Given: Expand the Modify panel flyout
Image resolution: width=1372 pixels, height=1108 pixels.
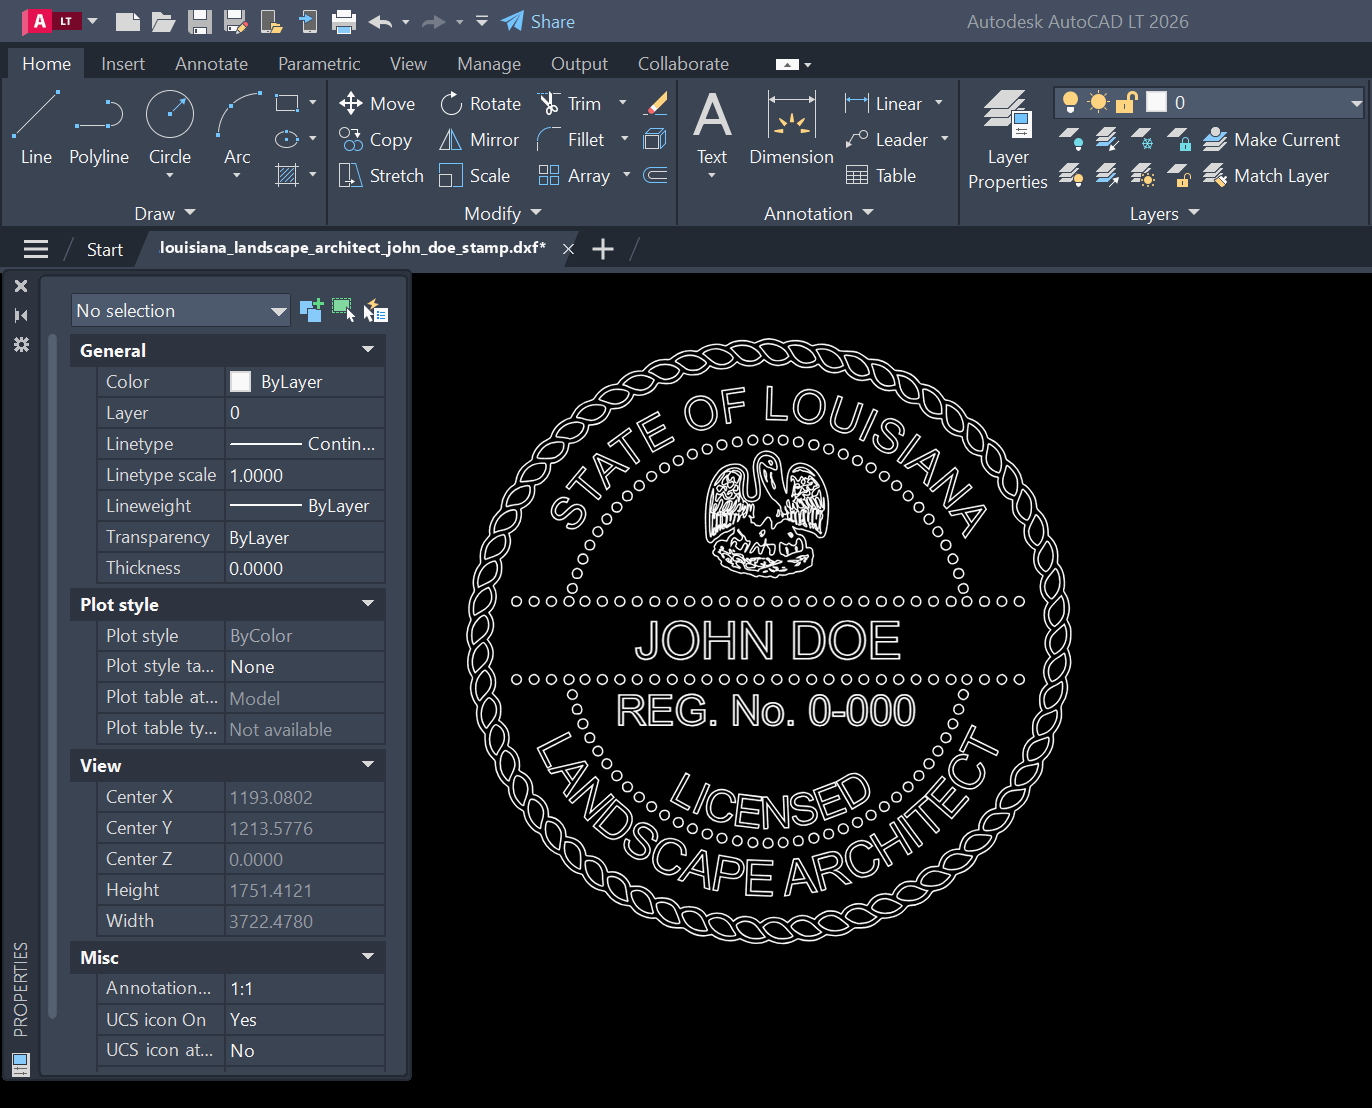Looking at the screenshot, I should [x=503, y=213].
